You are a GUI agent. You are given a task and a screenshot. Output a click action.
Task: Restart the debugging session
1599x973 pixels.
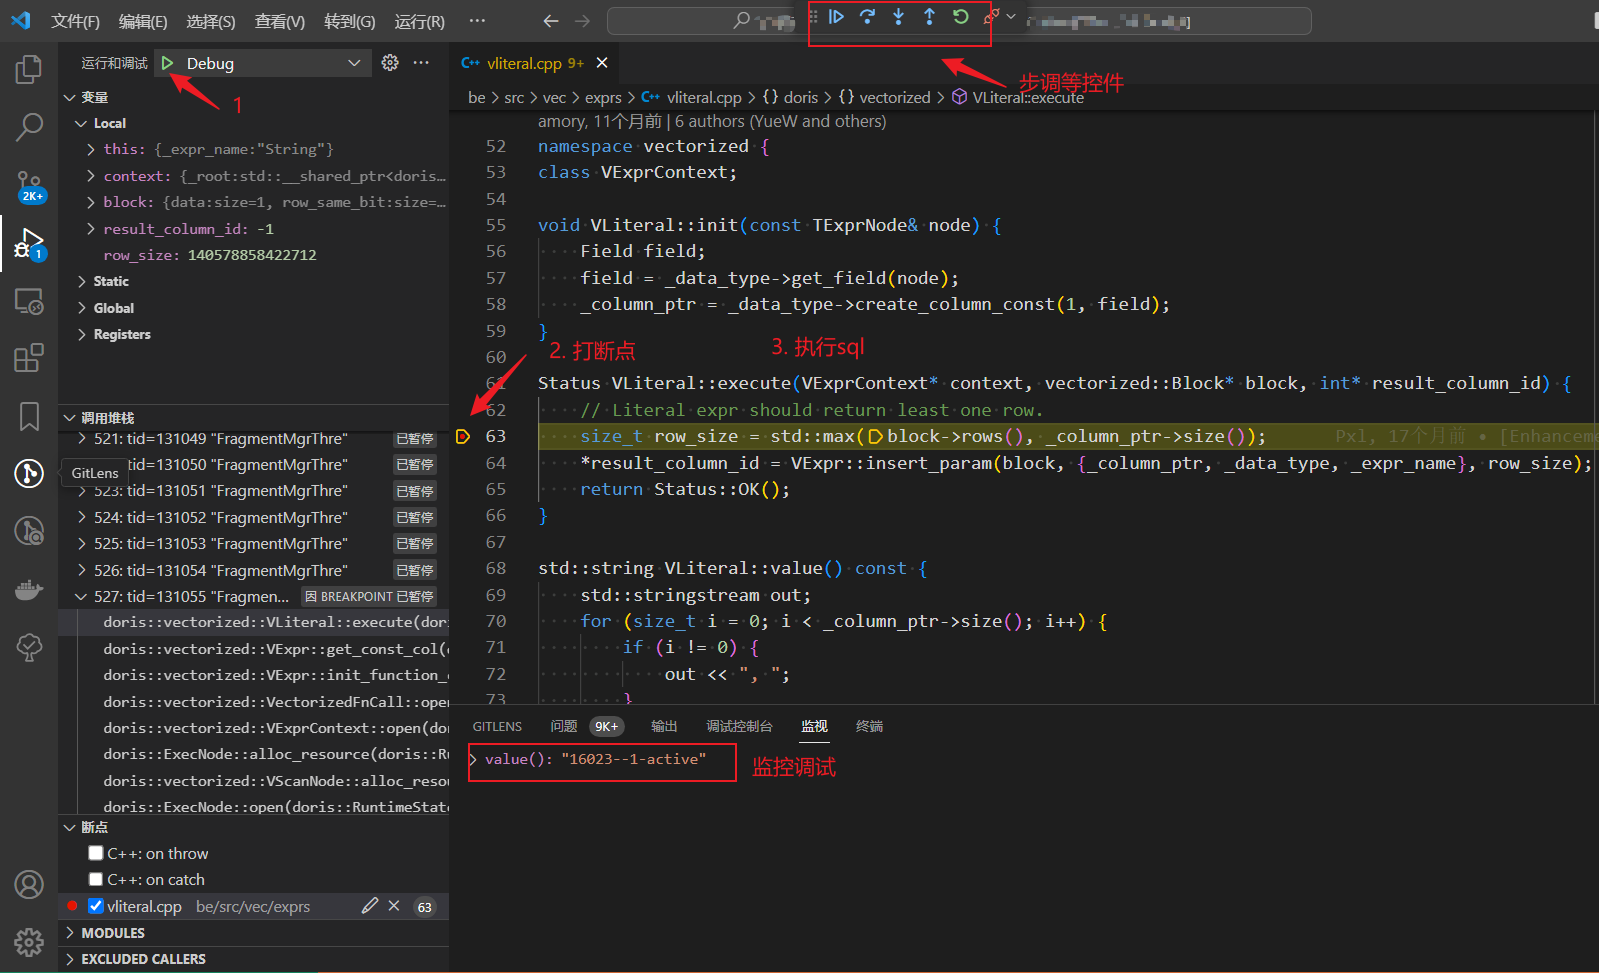(x=960, y=17)
